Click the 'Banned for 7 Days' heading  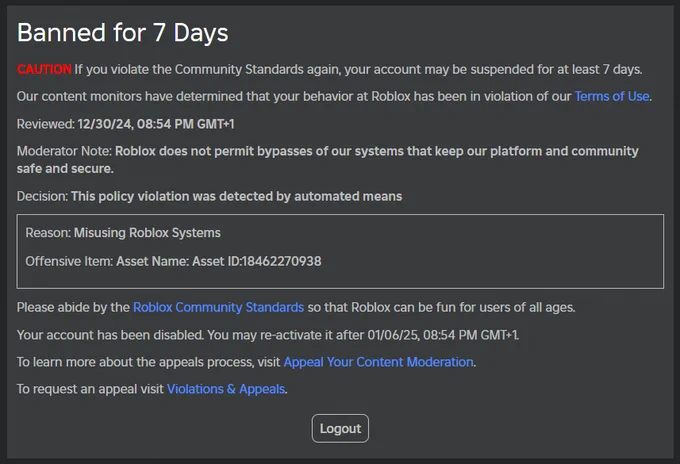[x=123, y=33]
